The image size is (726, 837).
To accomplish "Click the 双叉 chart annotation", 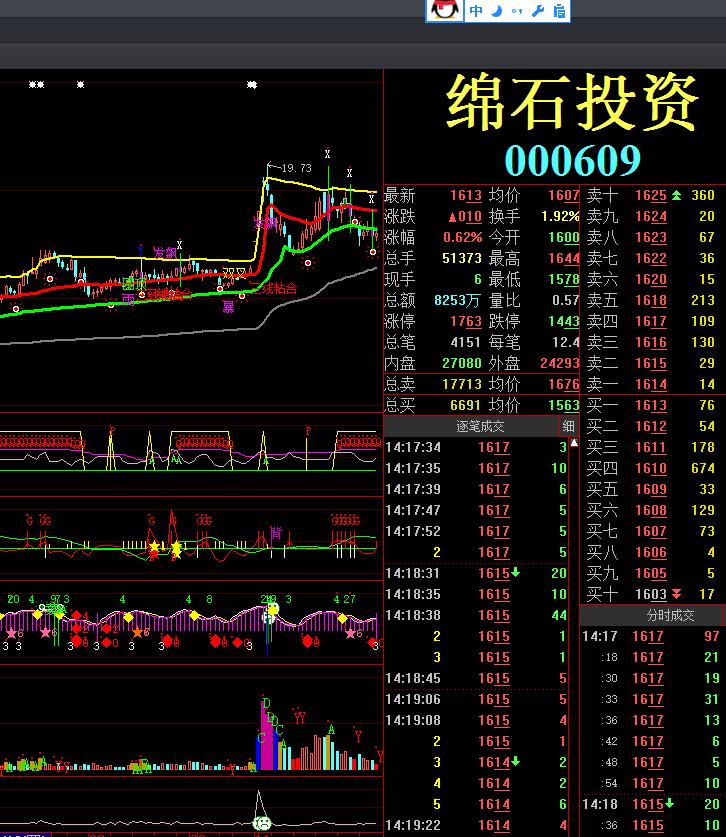I will pyautogui.click(x=234, y=273).
